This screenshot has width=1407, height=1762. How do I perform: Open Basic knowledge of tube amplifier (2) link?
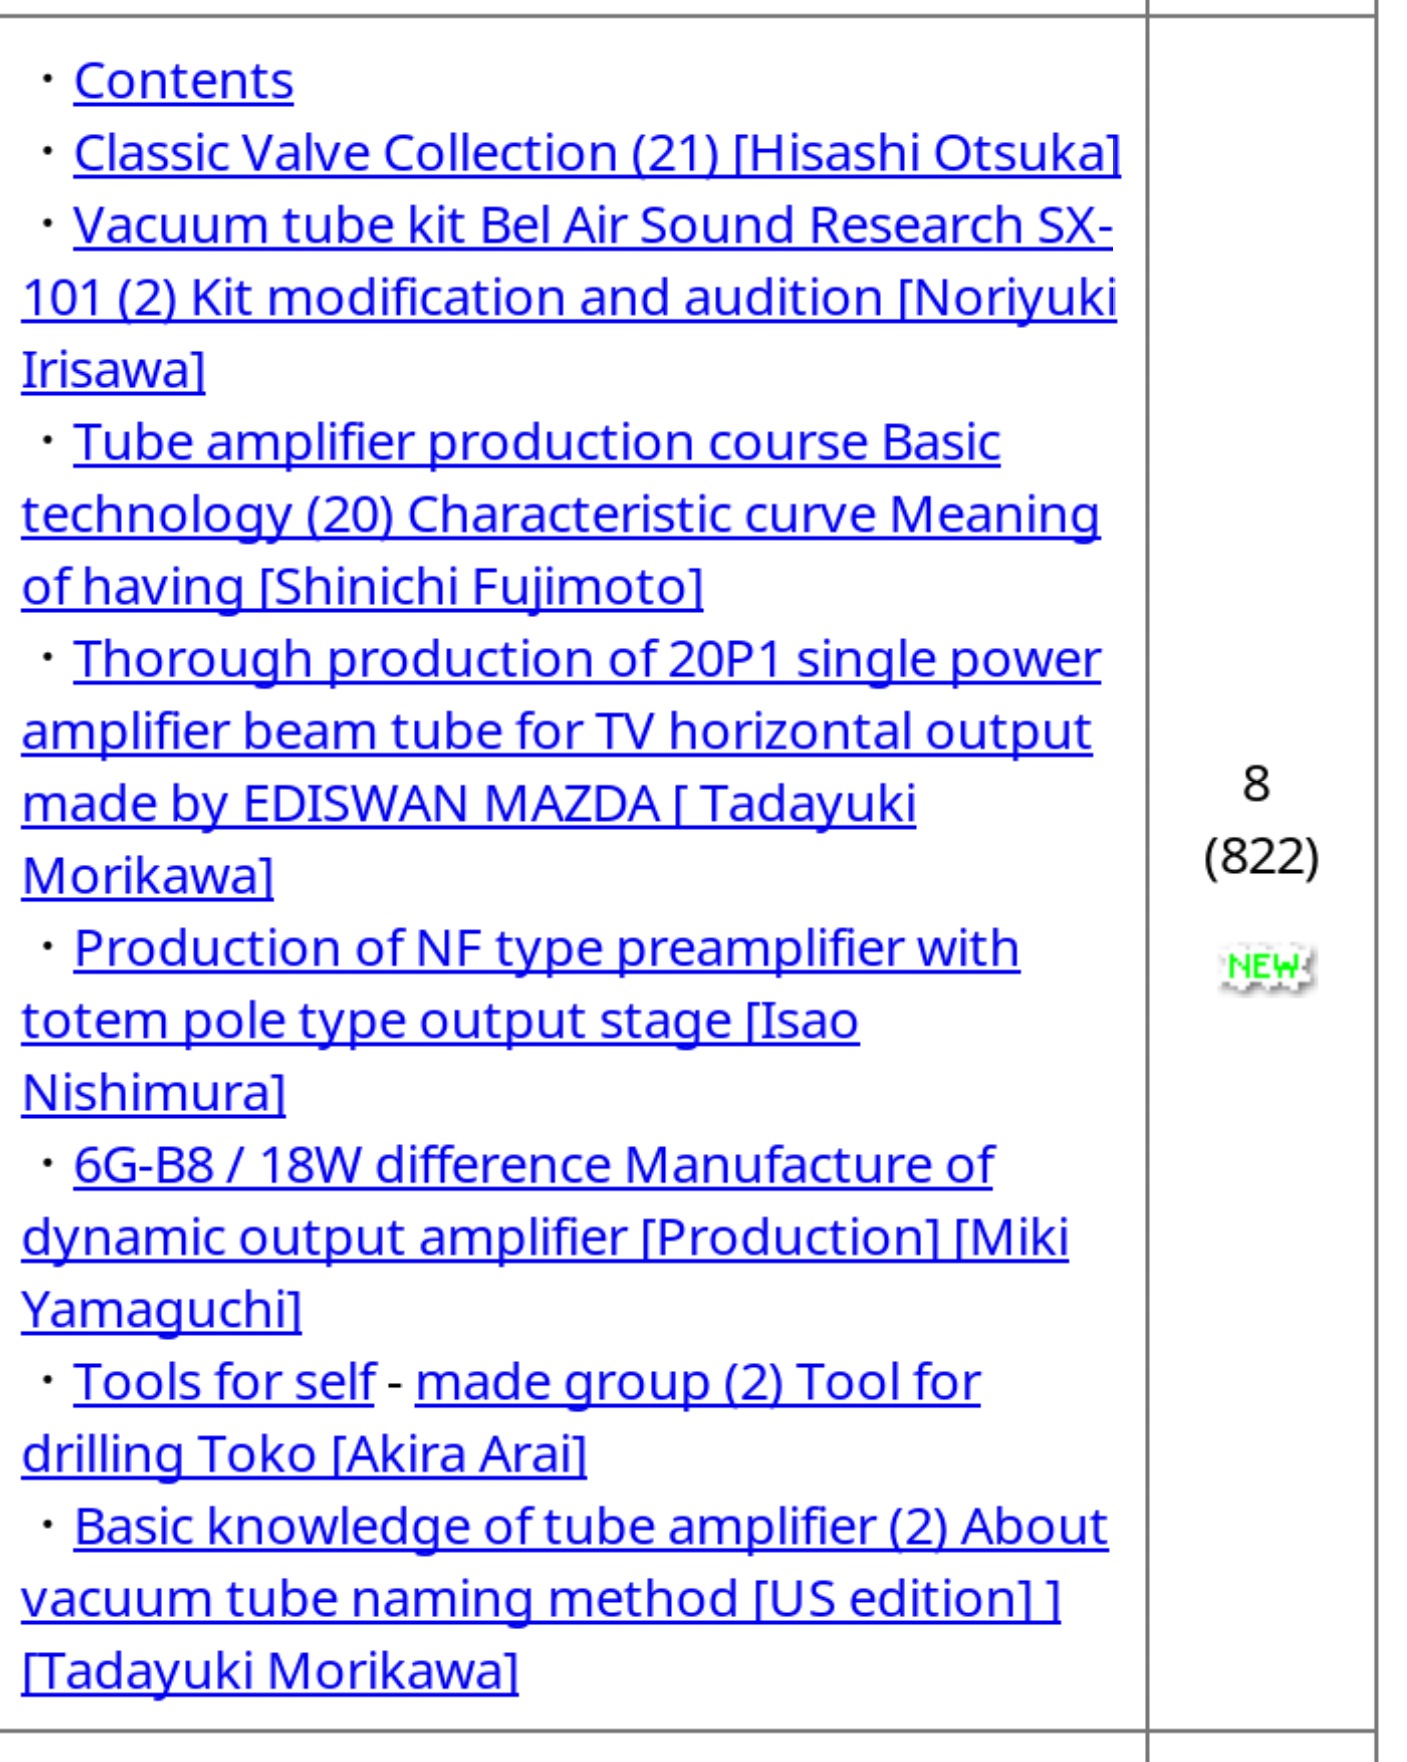point(590,1527)
